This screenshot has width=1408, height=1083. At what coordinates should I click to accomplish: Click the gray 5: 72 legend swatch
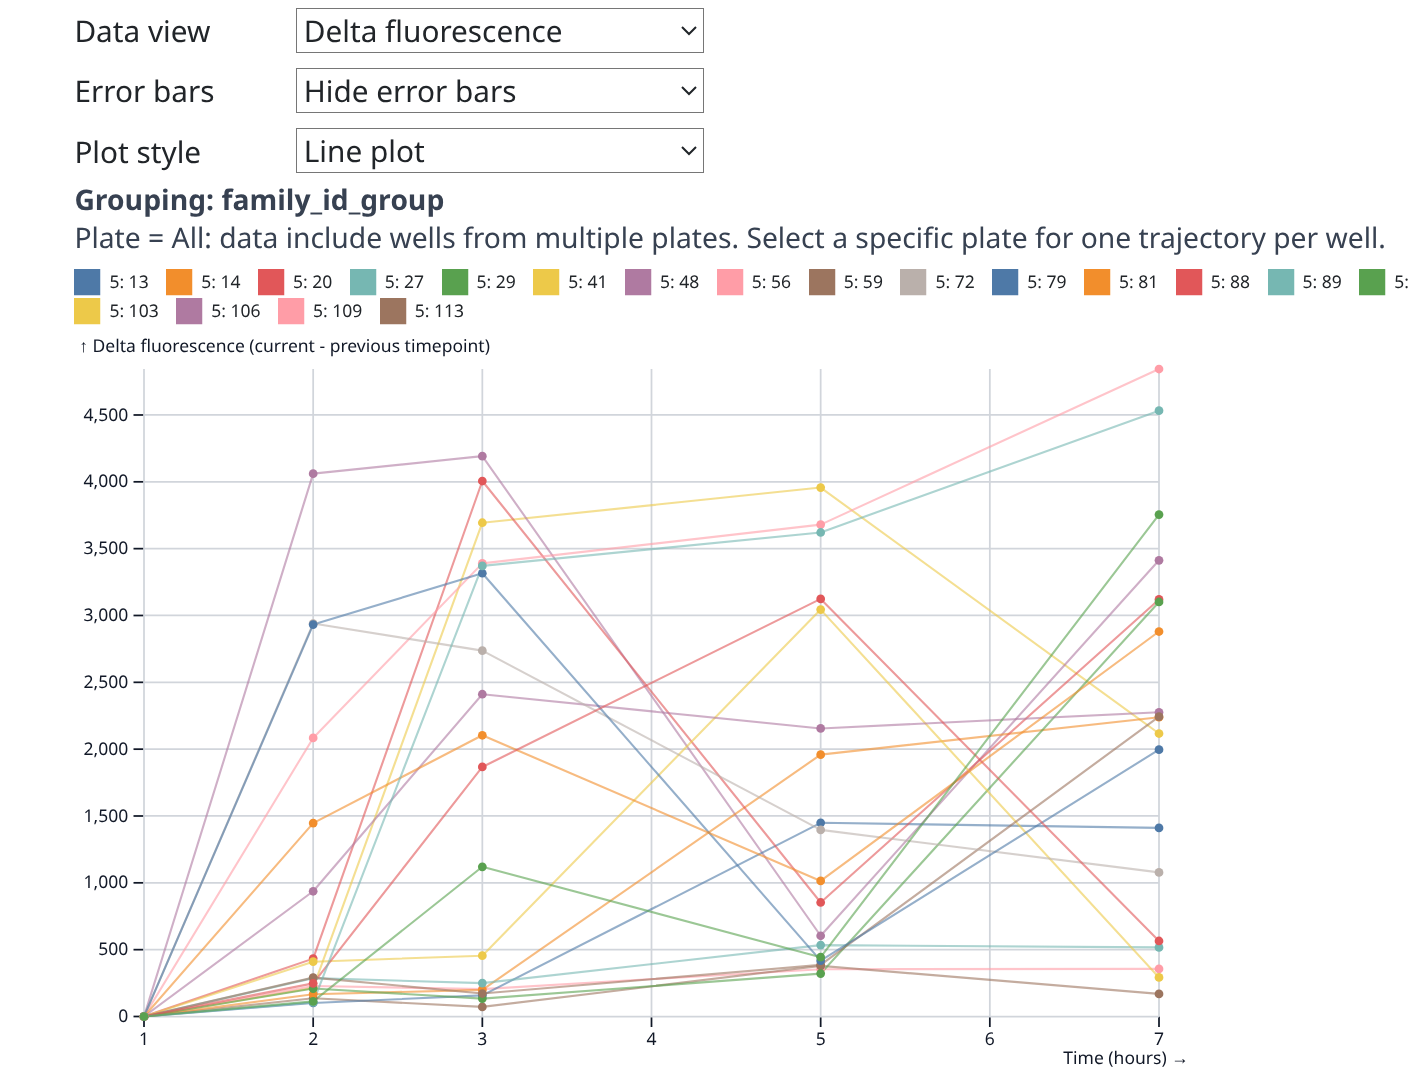(914, 282)
